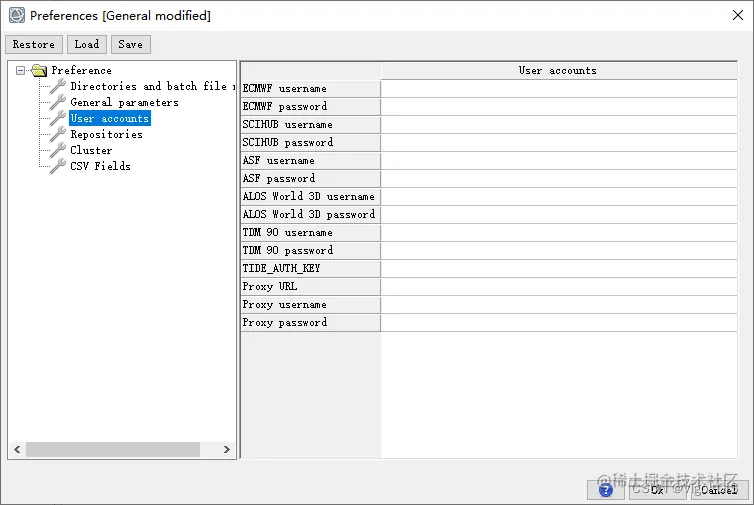Click the ECMWF username row label

(311, 88)
